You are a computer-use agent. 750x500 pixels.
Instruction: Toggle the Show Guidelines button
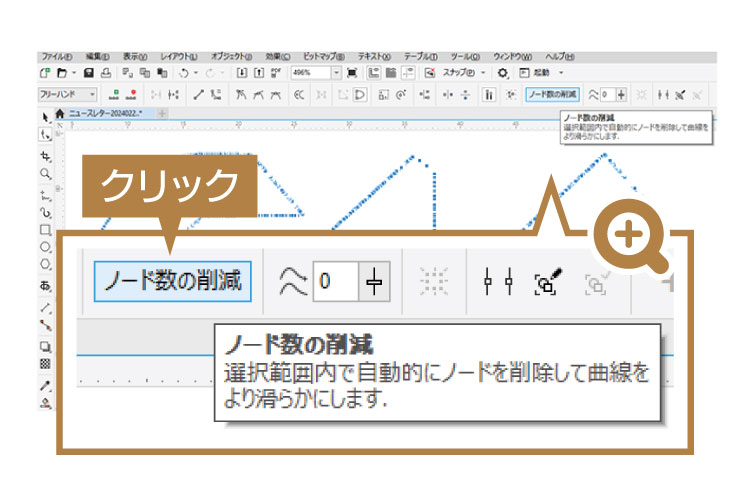(408, 73)
